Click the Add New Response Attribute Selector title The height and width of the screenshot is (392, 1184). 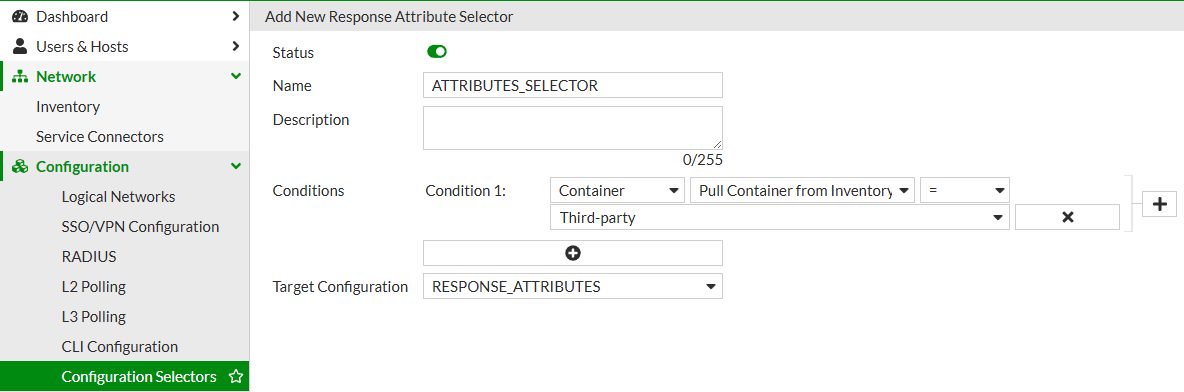[390, 17]
